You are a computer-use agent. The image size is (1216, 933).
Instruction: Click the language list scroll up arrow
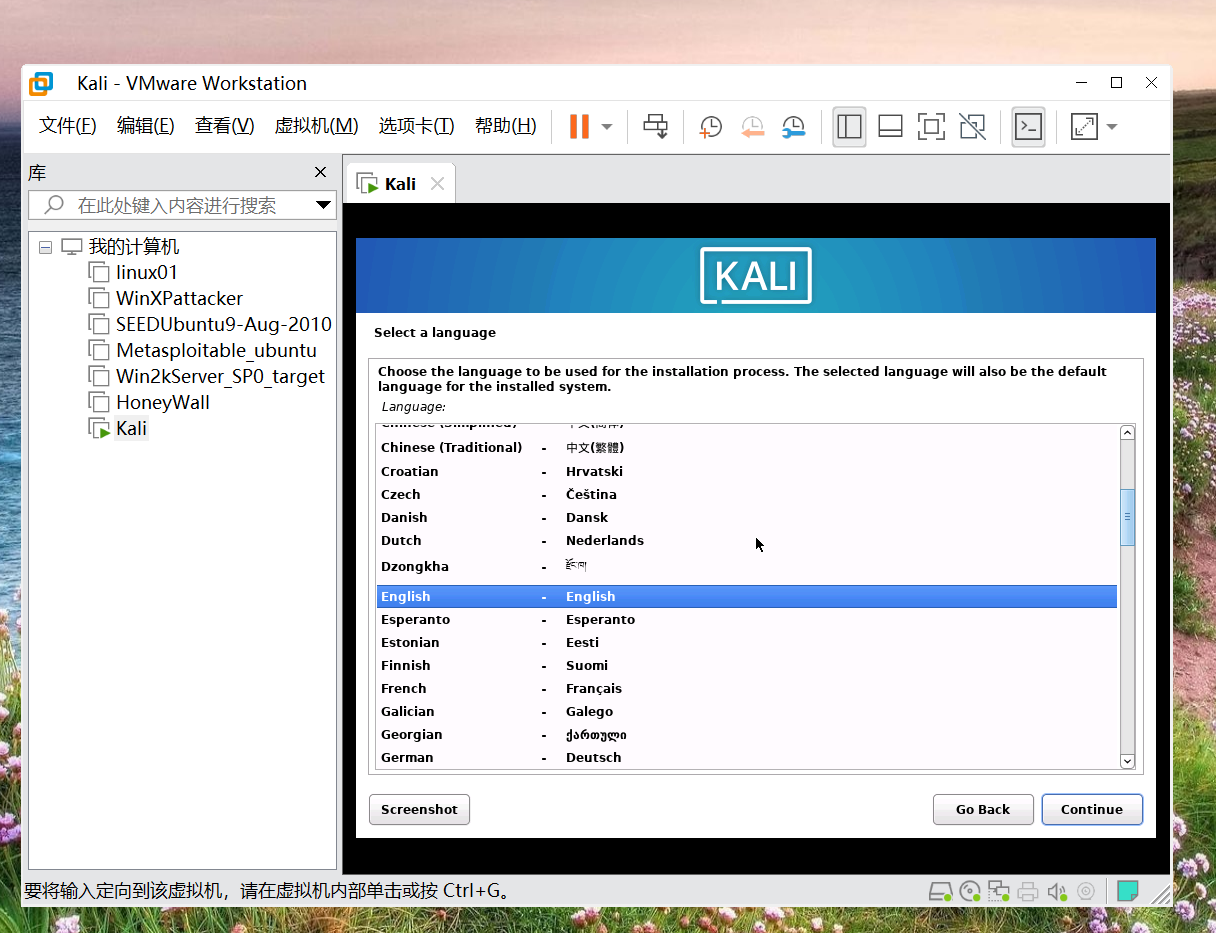coord(1127,433)
